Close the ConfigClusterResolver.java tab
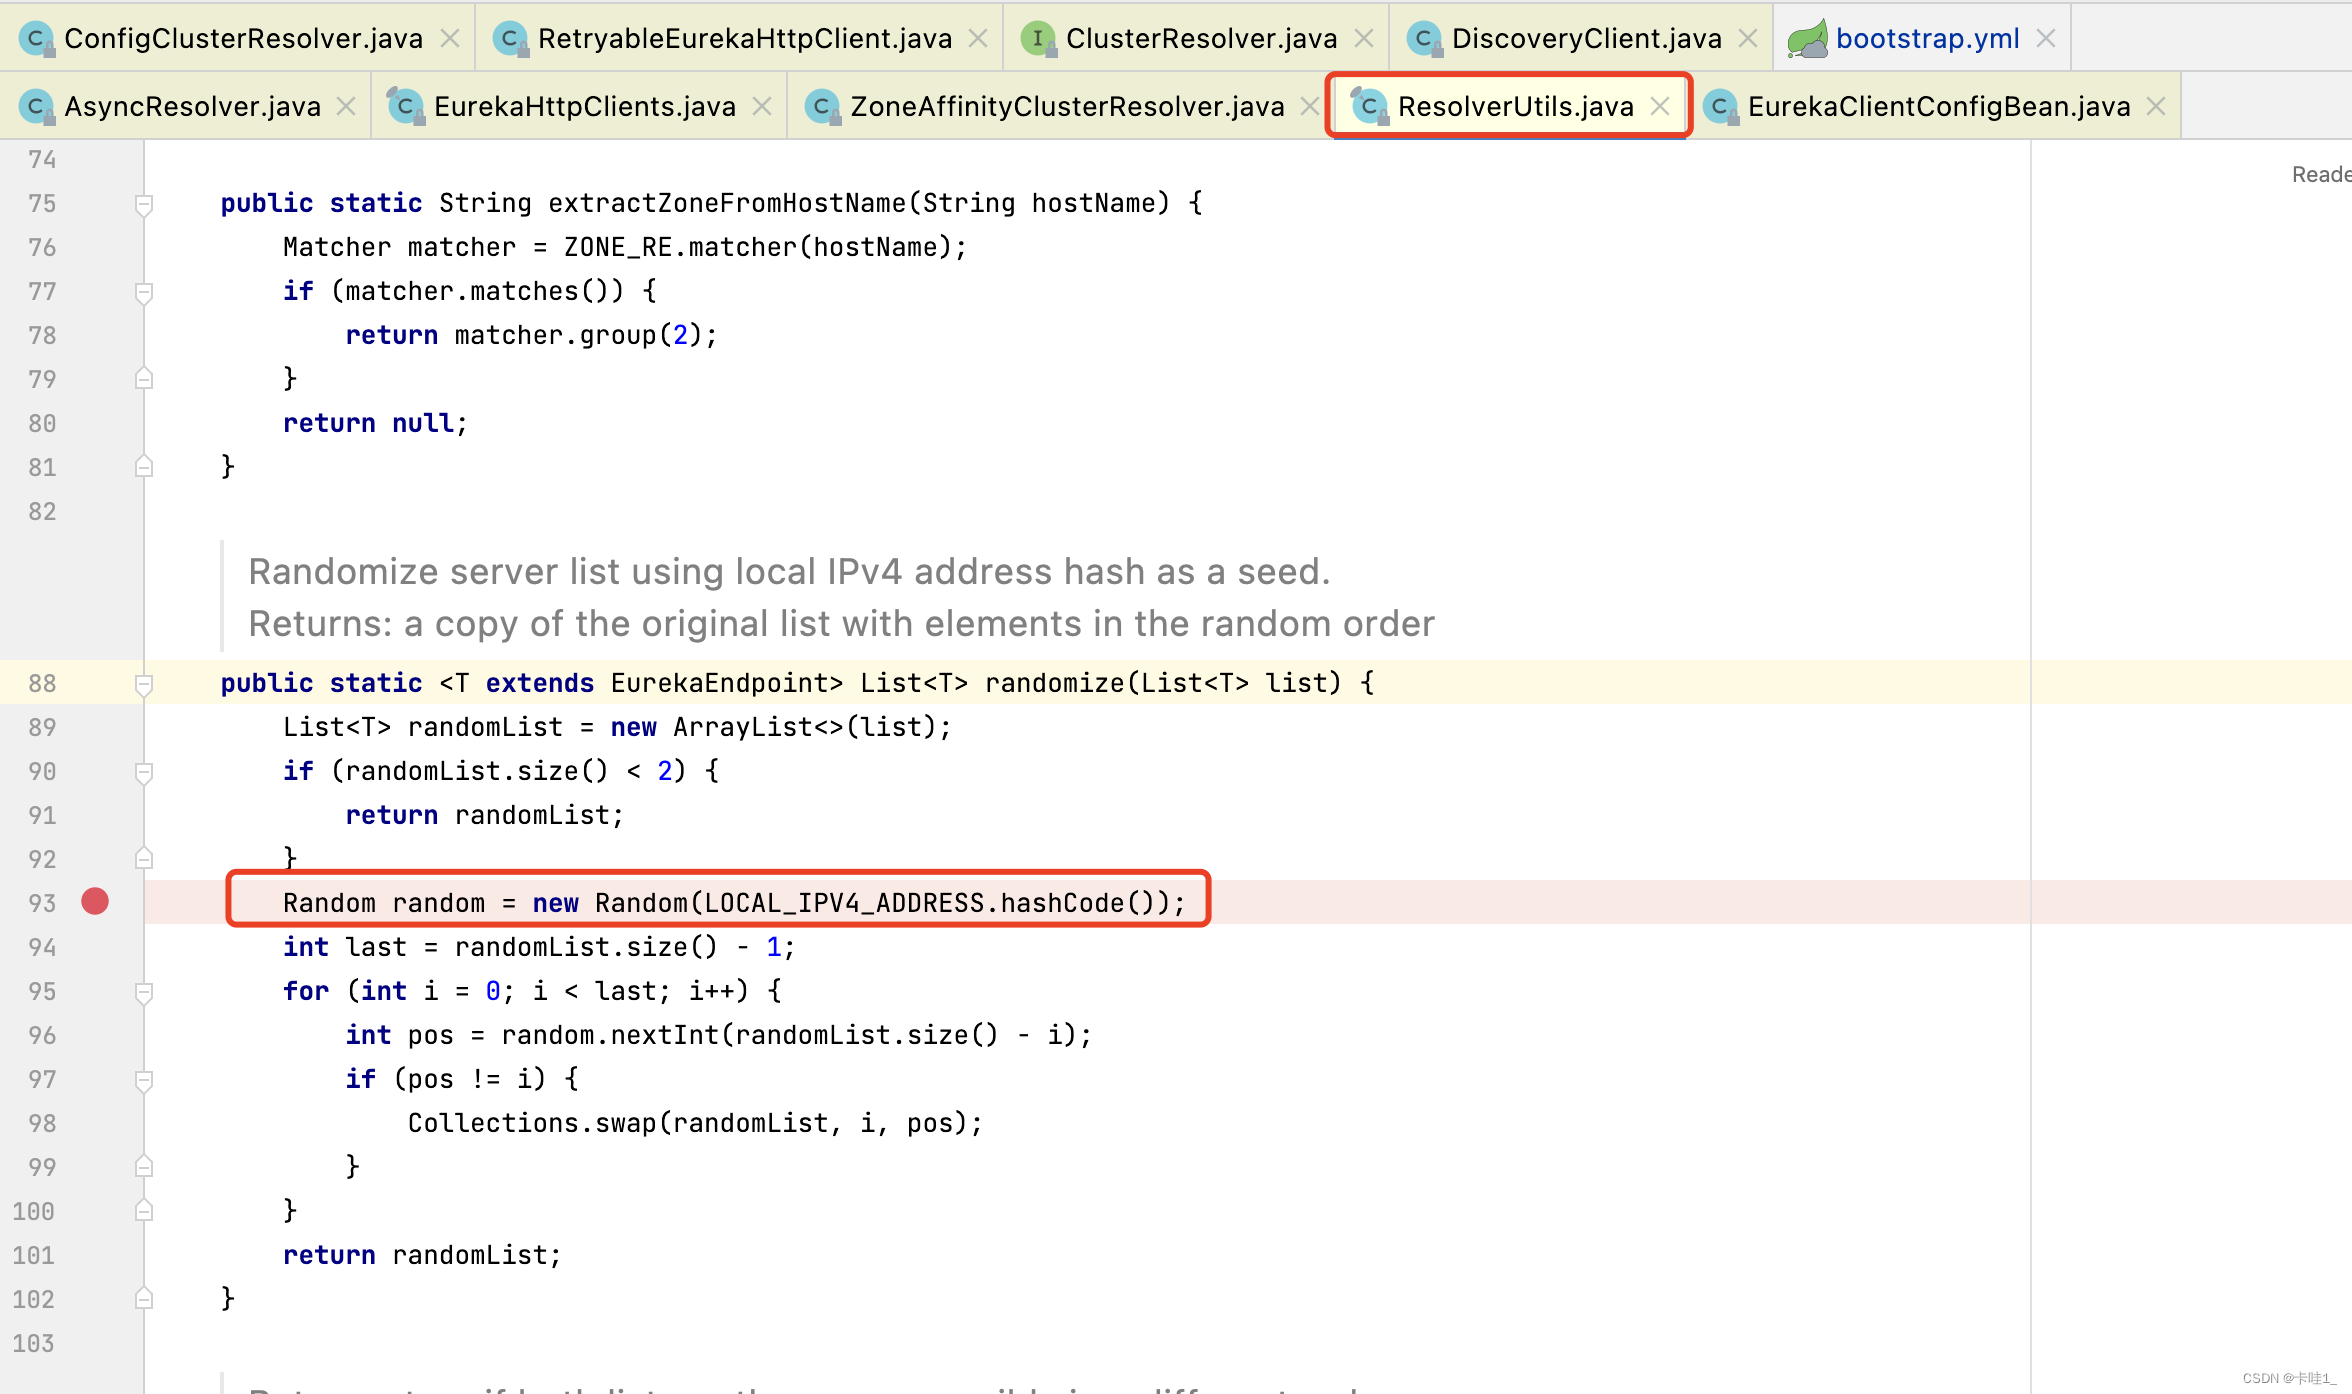Image resolution: width=2352 pixels, height=1394 pixels. pos(450,39)
